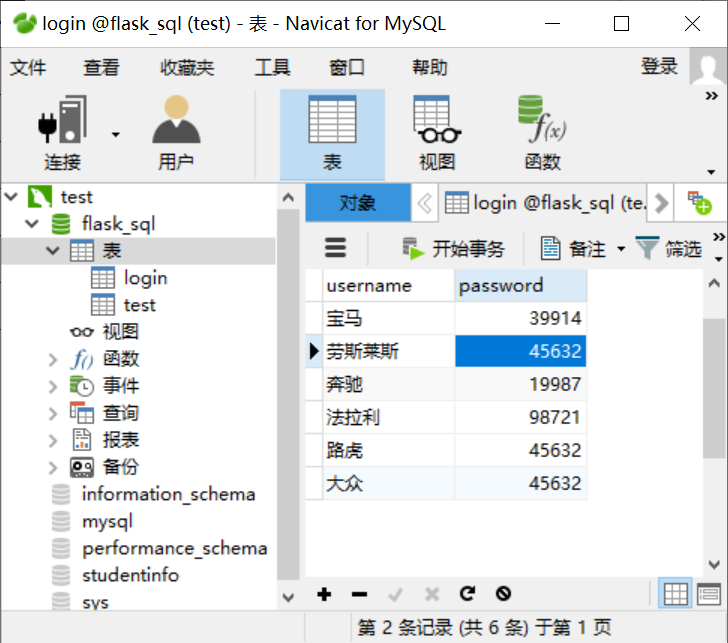Screen dimensions: 728x643
Task: Select the 查询 node in tree
Action: (x=121, y=413)
